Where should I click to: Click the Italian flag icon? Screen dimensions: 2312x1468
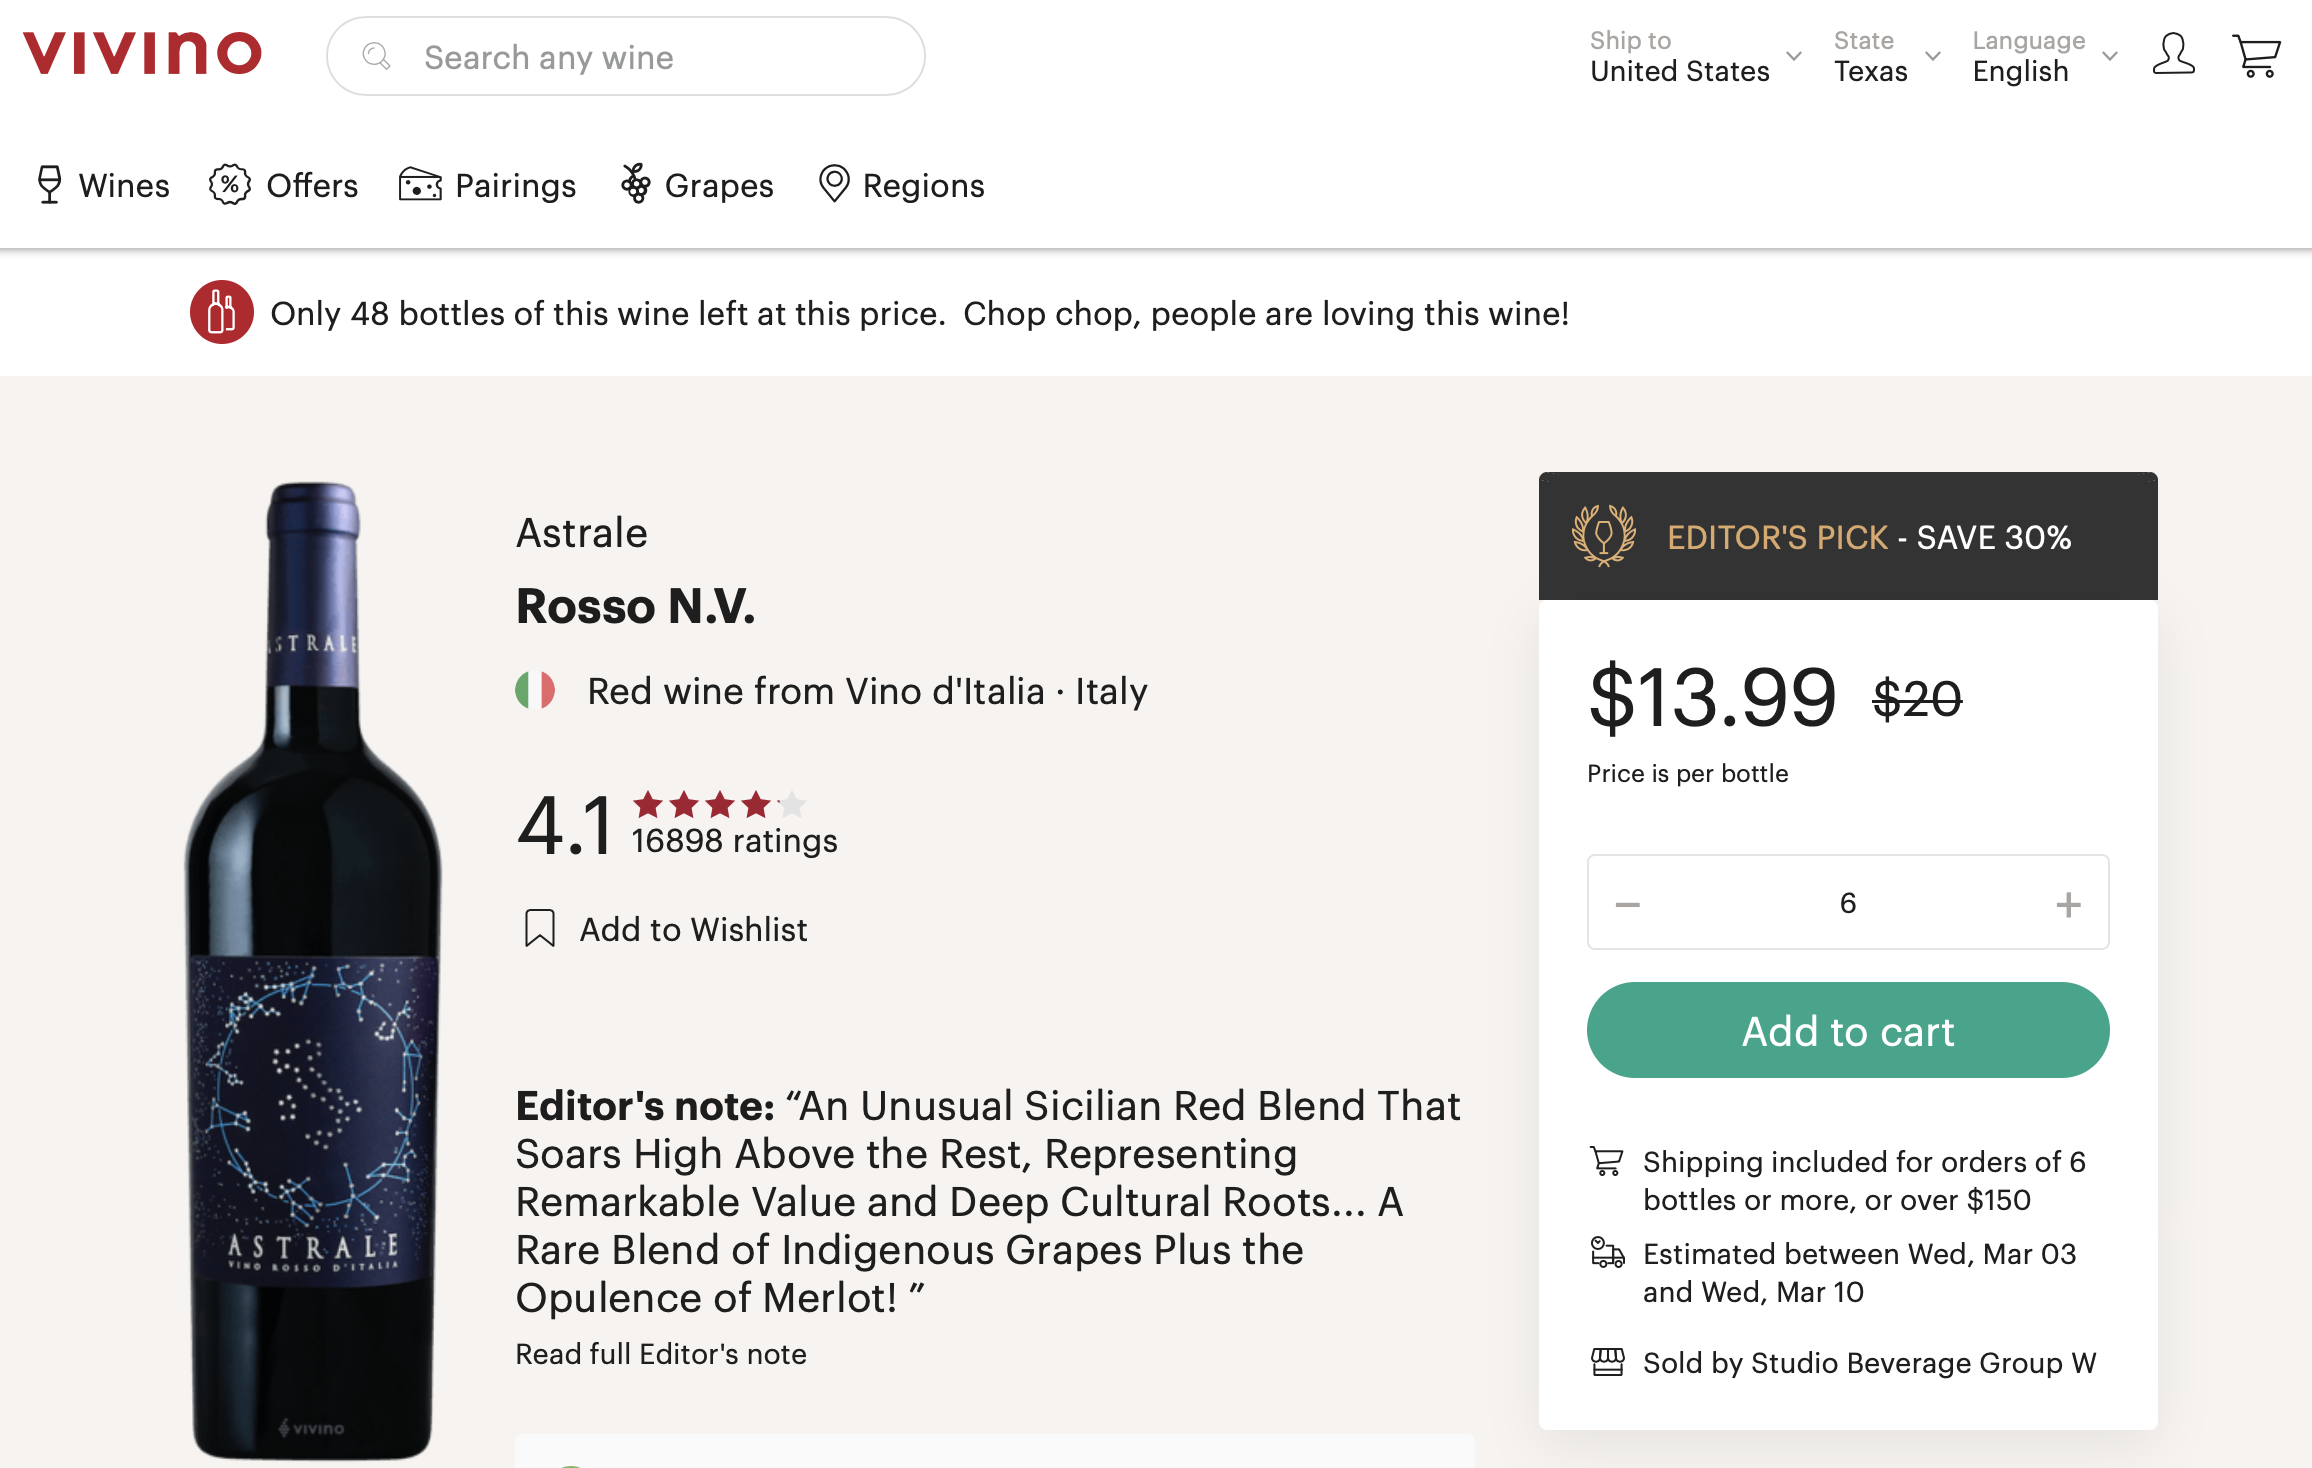[535, 690]
